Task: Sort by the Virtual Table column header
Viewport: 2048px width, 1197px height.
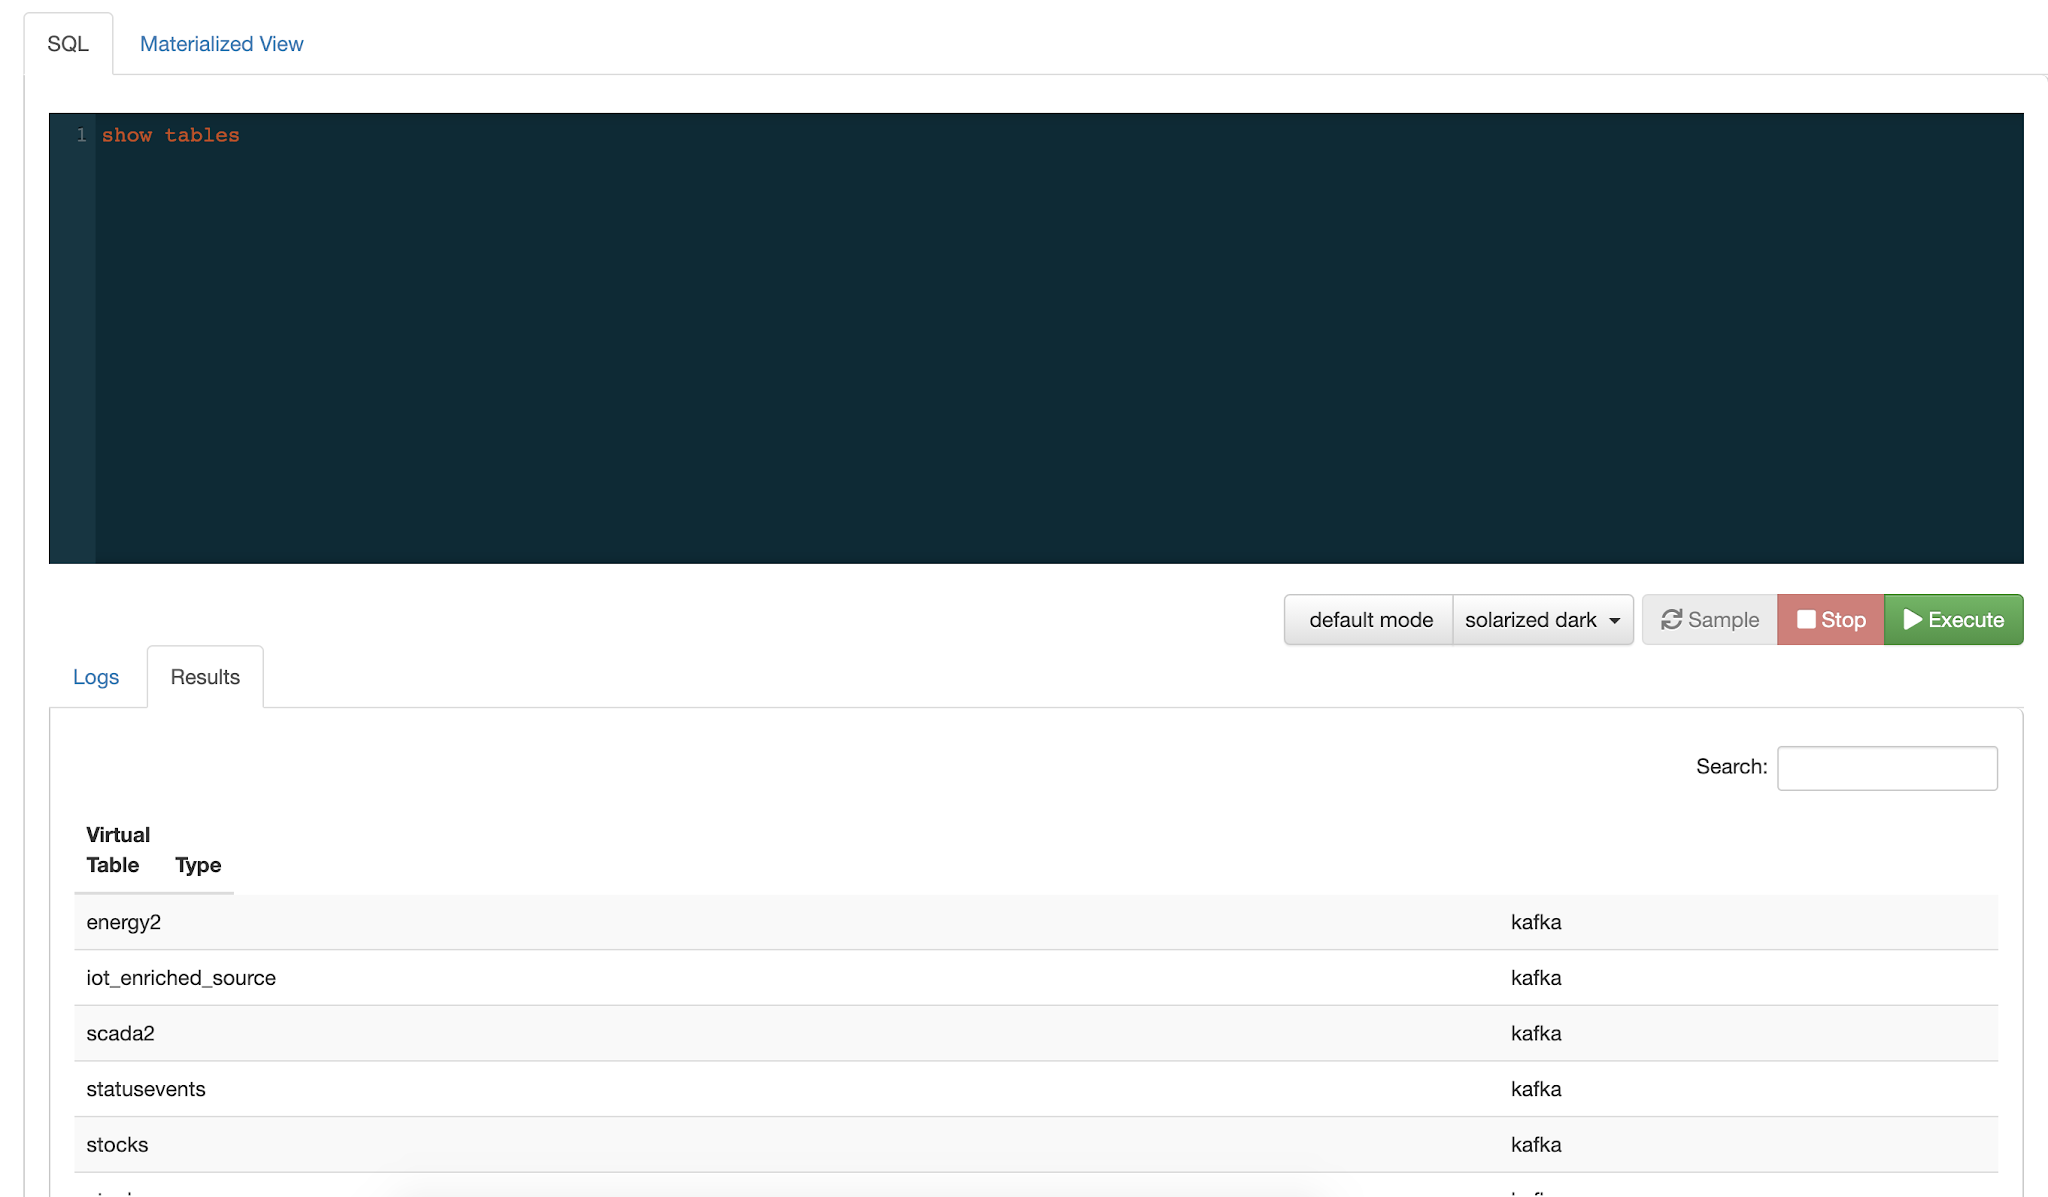Action: coord(118,849)
